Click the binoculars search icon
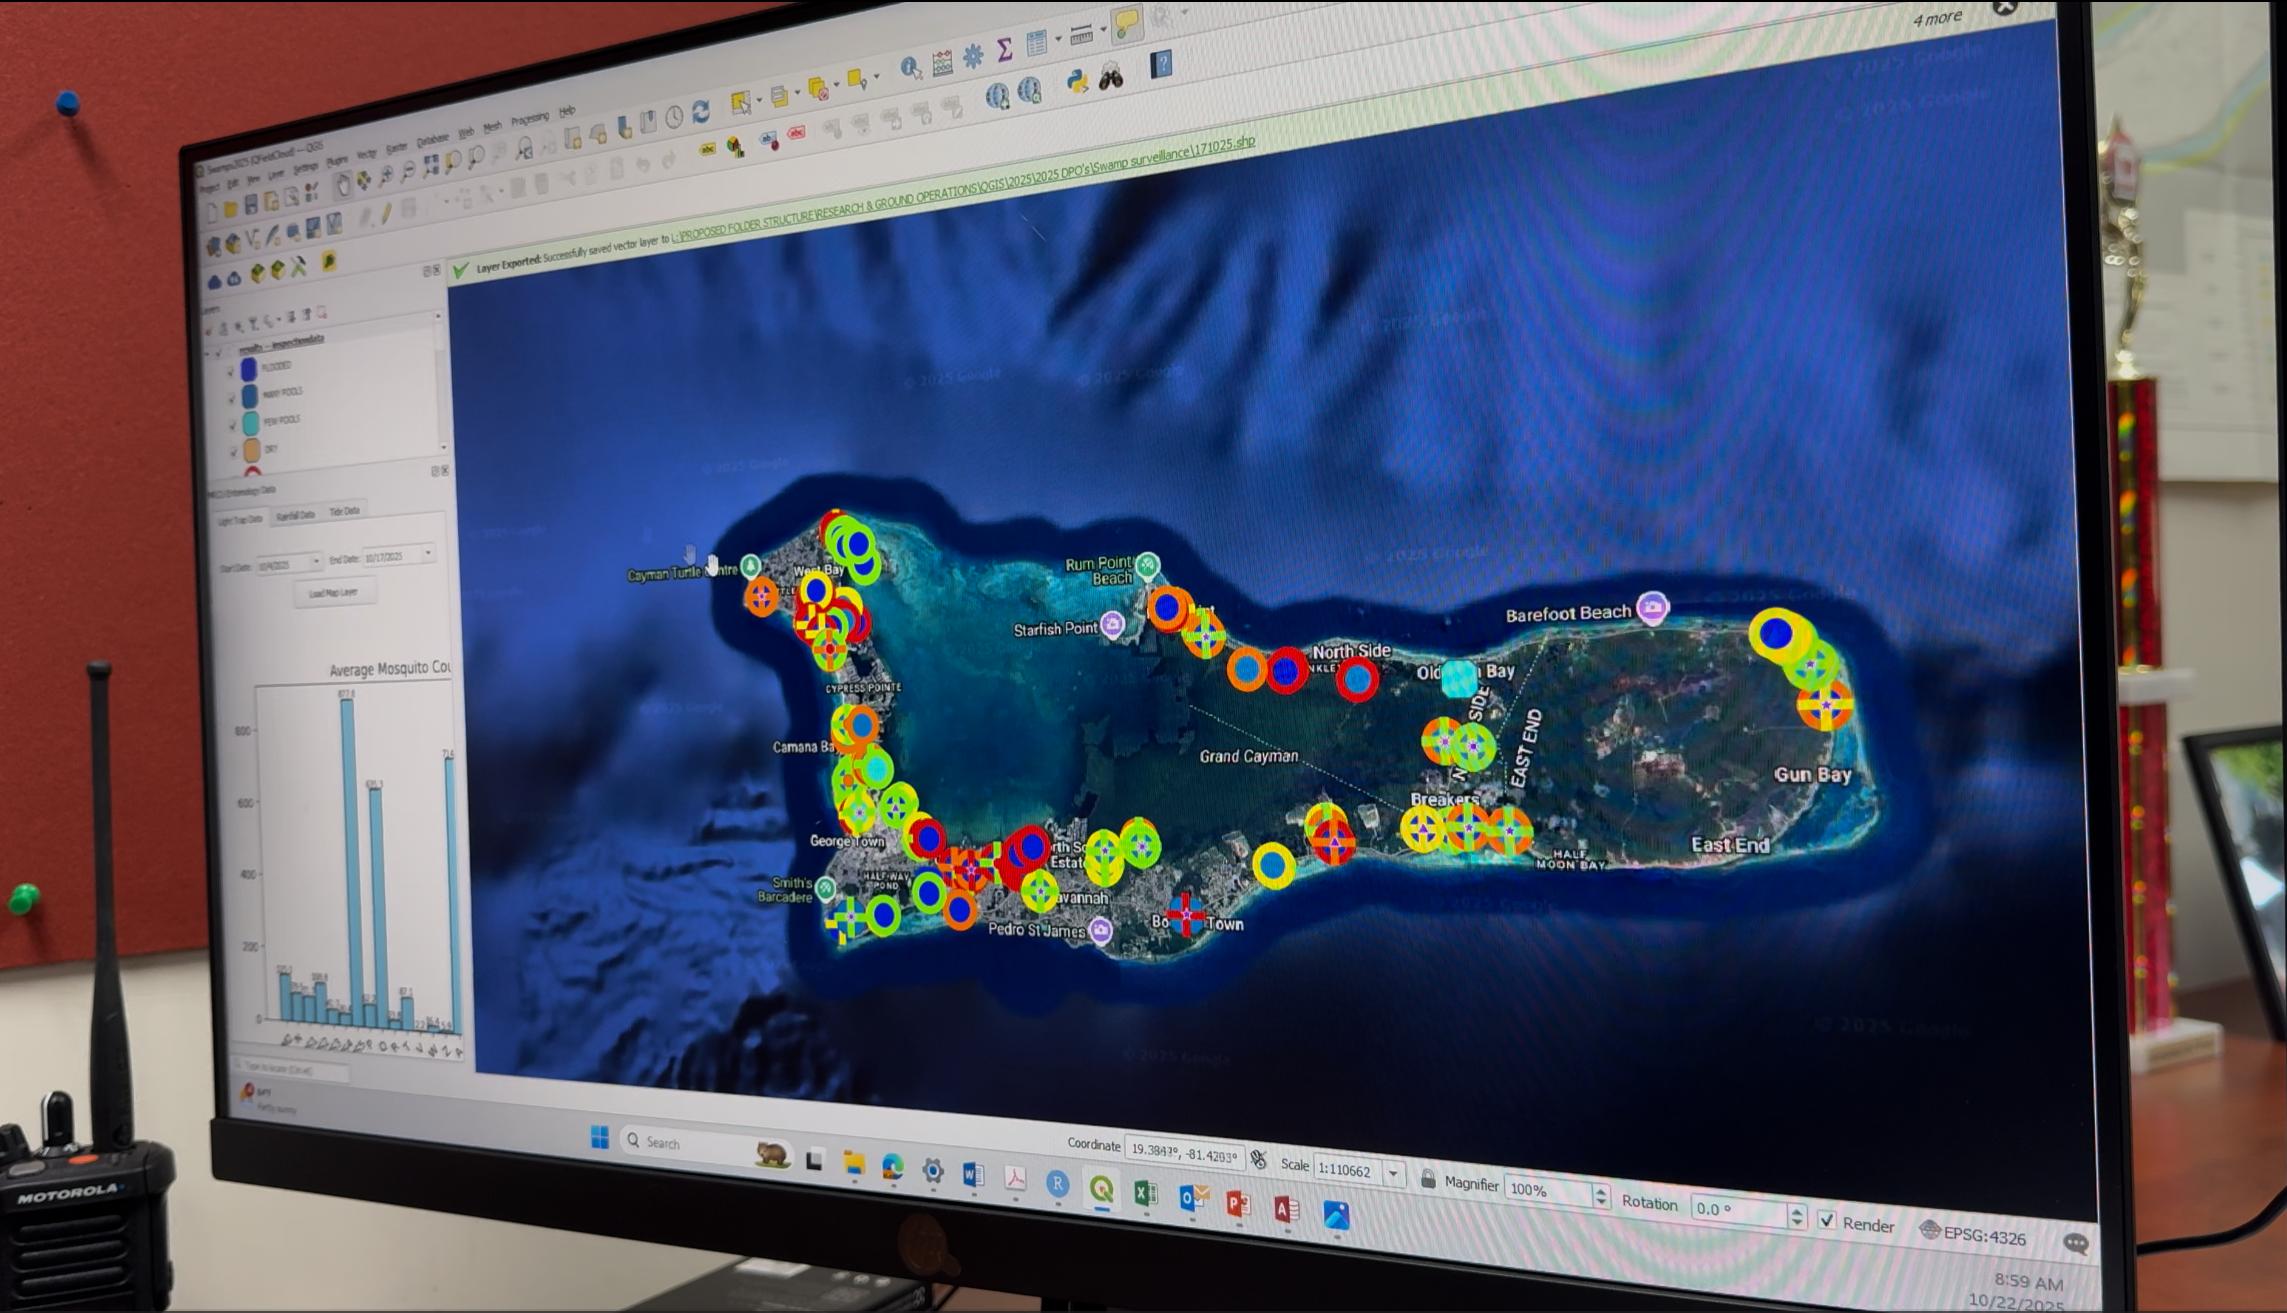The image size is (2287, 1313). tap(1111, 78)
